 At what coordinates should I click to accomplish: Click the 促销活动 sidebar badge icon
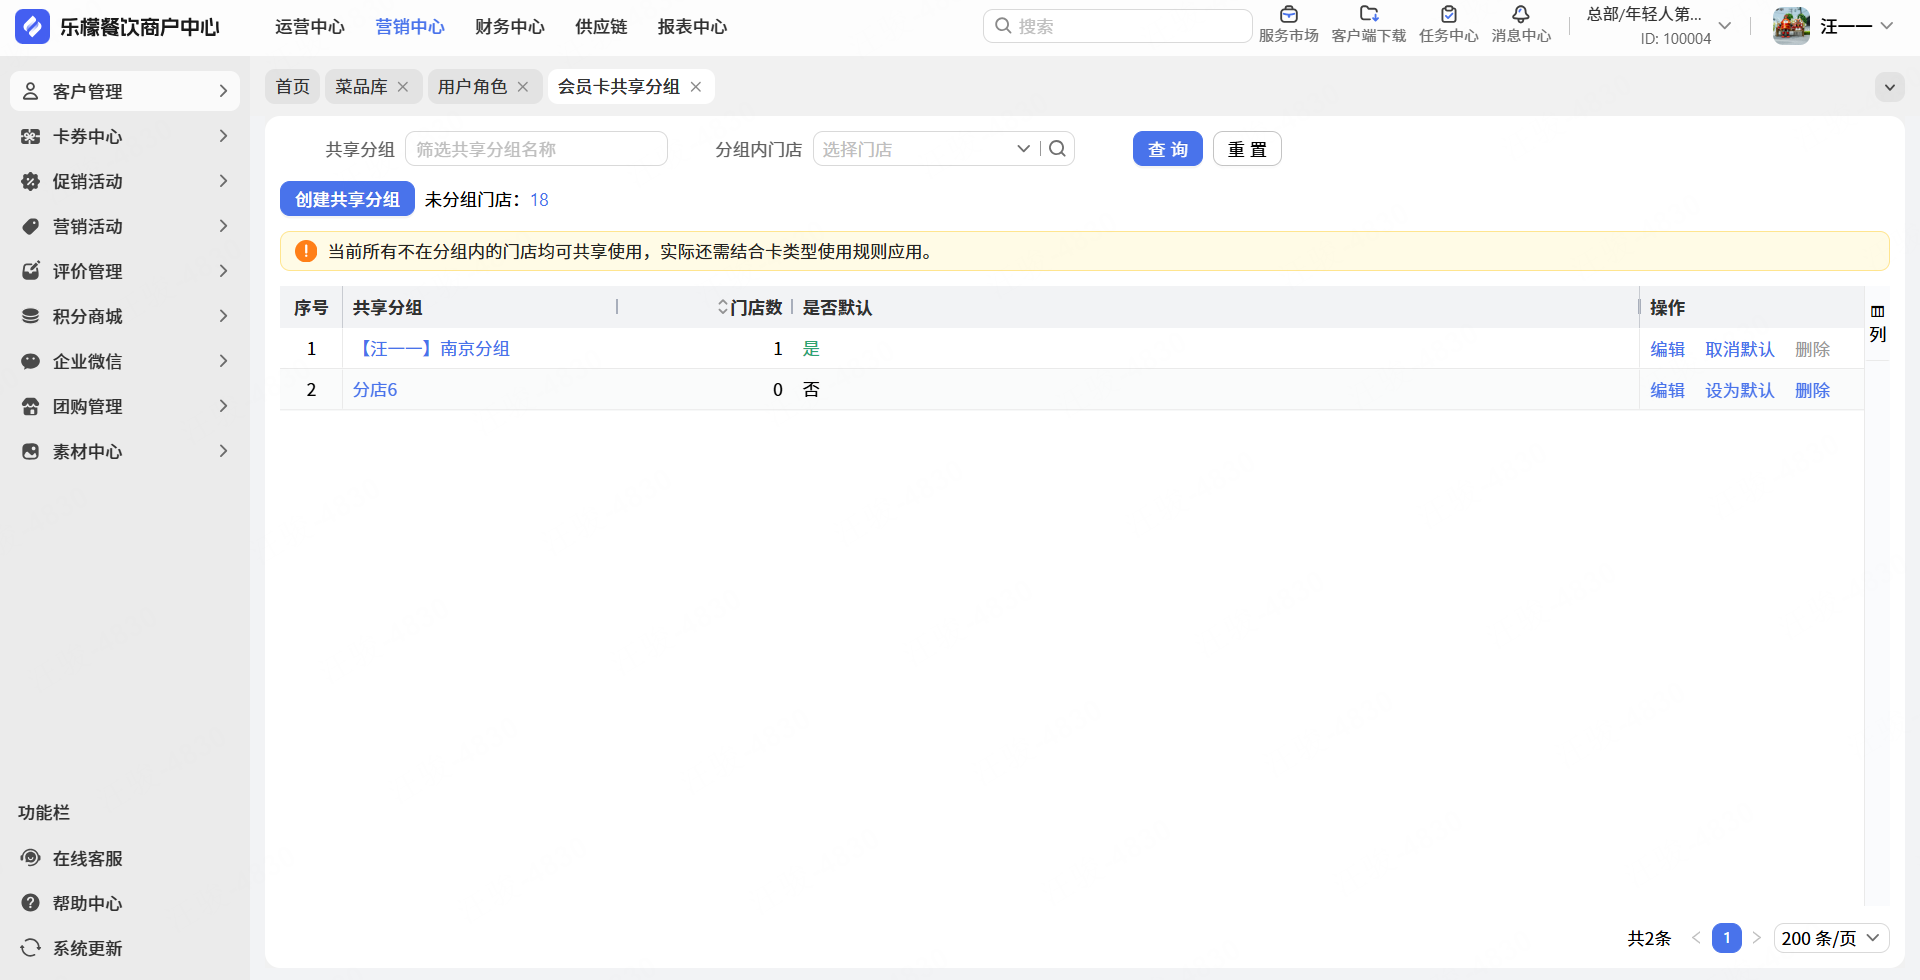[31, 181]
